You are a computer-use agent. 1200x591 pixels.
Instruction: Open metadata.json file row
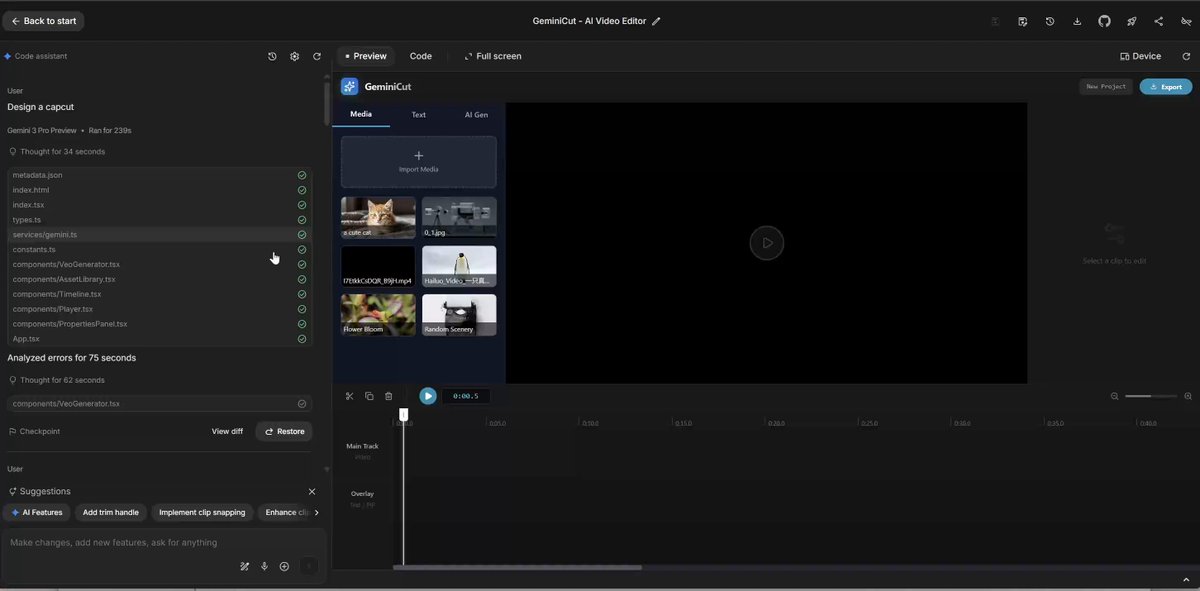pos(160,175)
